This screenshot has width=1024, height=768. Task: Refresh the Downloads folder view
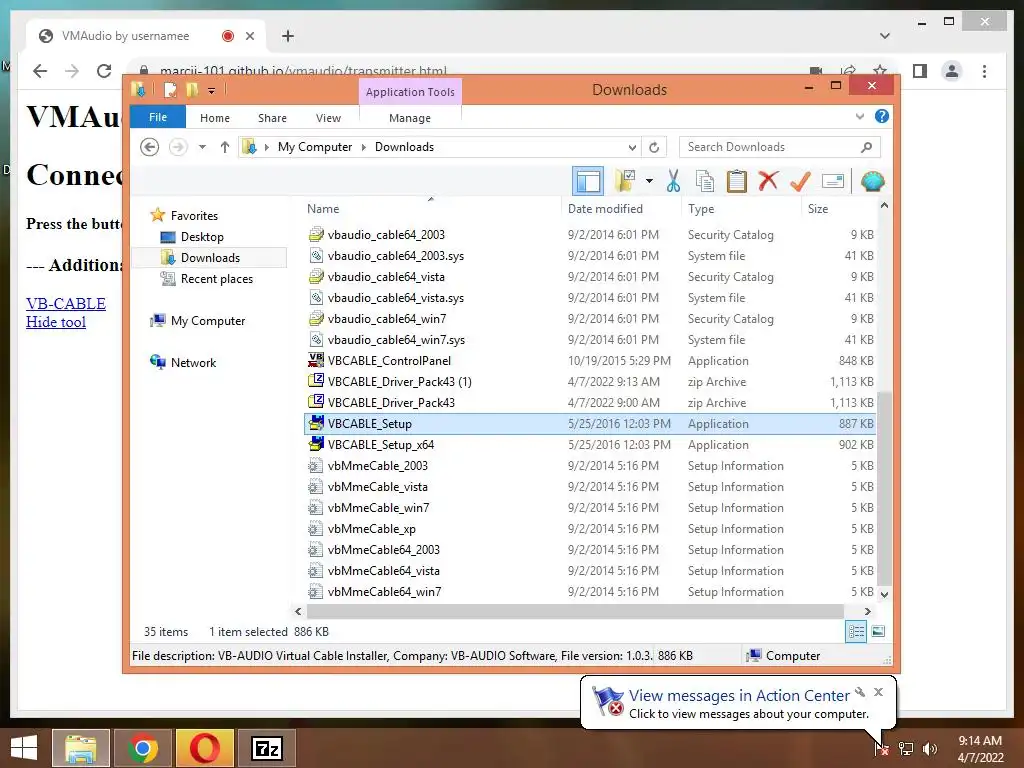[x=654, y=147]
